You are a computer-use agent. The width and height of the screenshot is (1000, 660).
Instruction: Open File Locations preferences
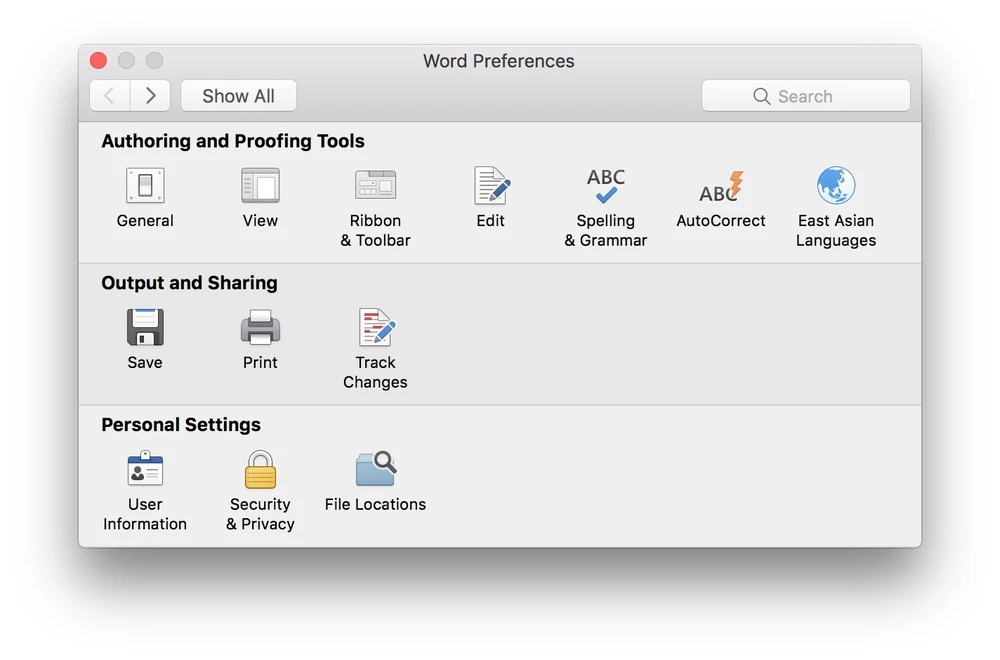coord(376,470)
